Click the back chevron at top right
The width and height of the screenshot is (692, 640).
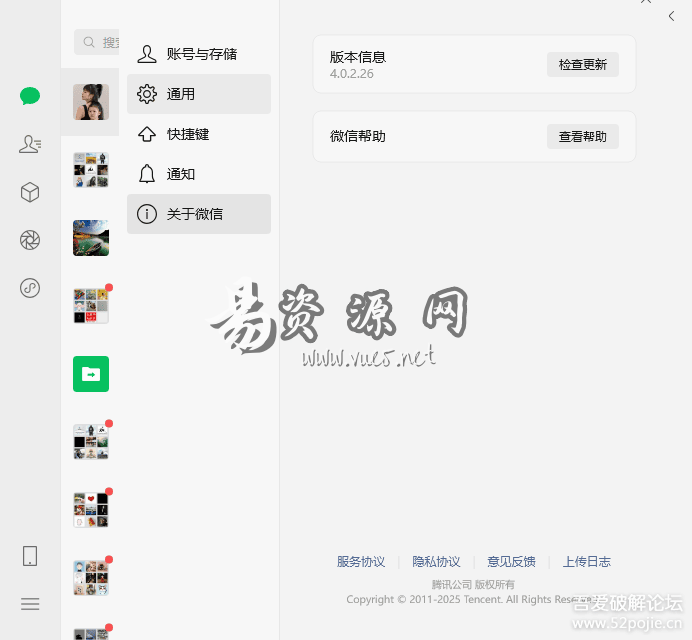pos(671,16)
